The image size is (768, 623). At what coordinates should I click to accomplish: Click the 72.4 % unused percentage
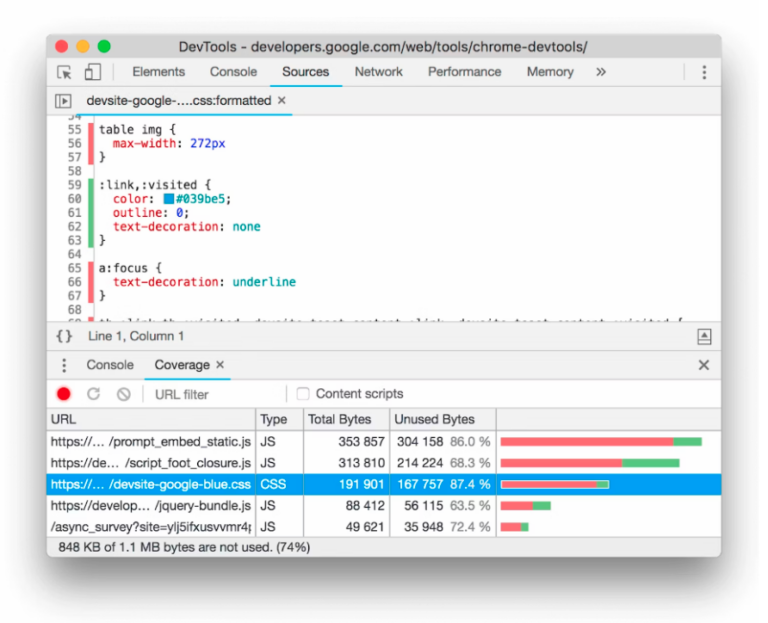coord(470,527)
